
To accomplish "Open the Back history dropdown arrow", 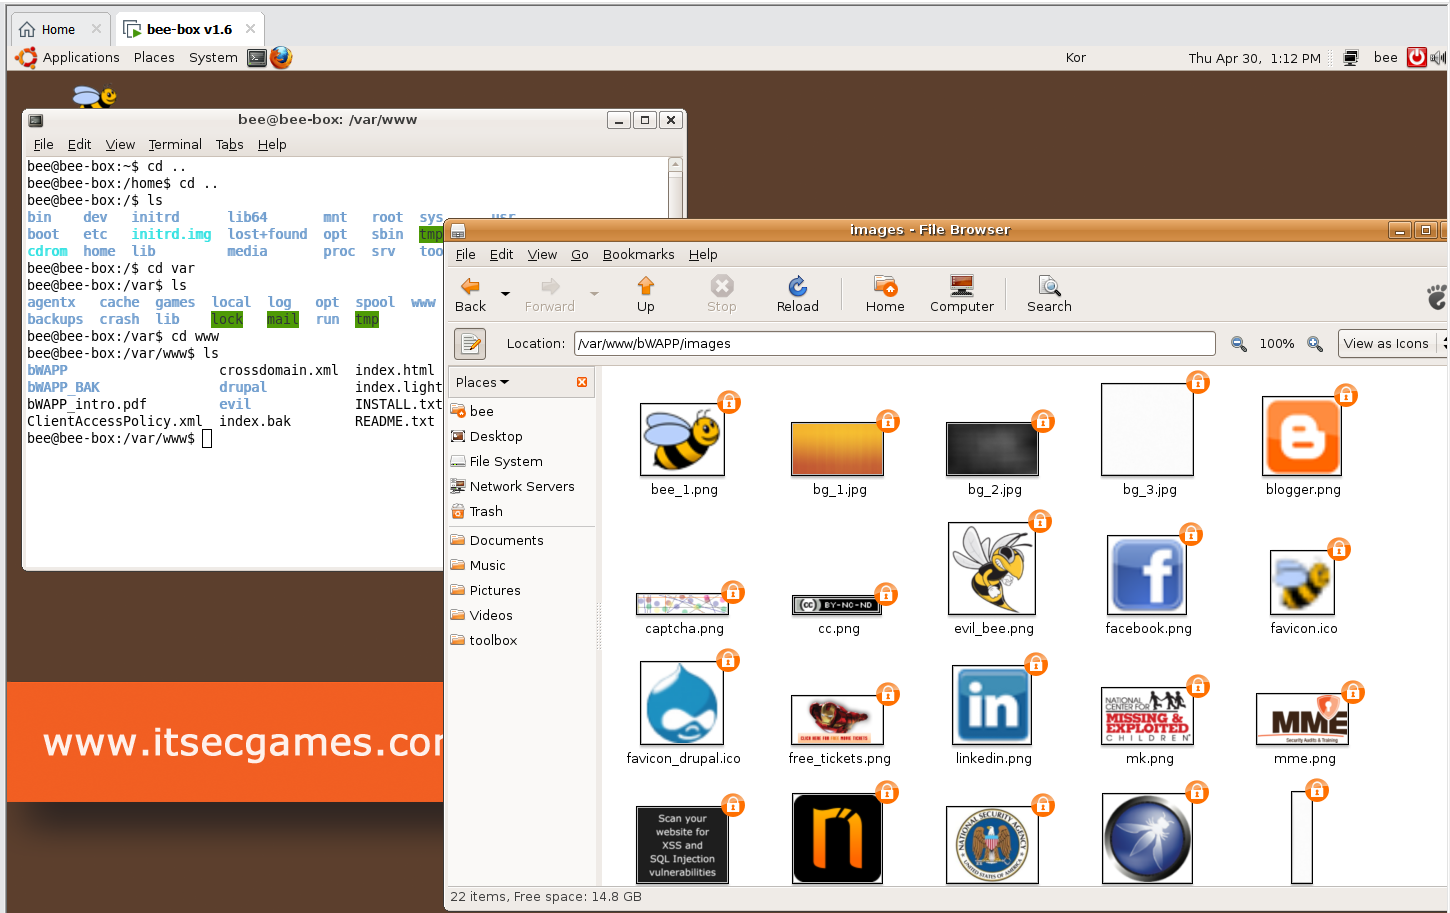I will (505, 294).
